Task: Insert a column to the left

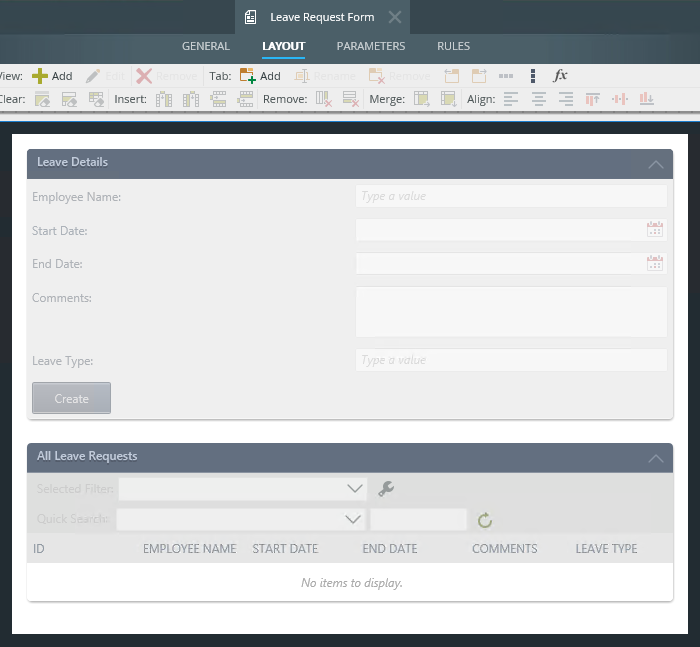Action: coord(164,99)
